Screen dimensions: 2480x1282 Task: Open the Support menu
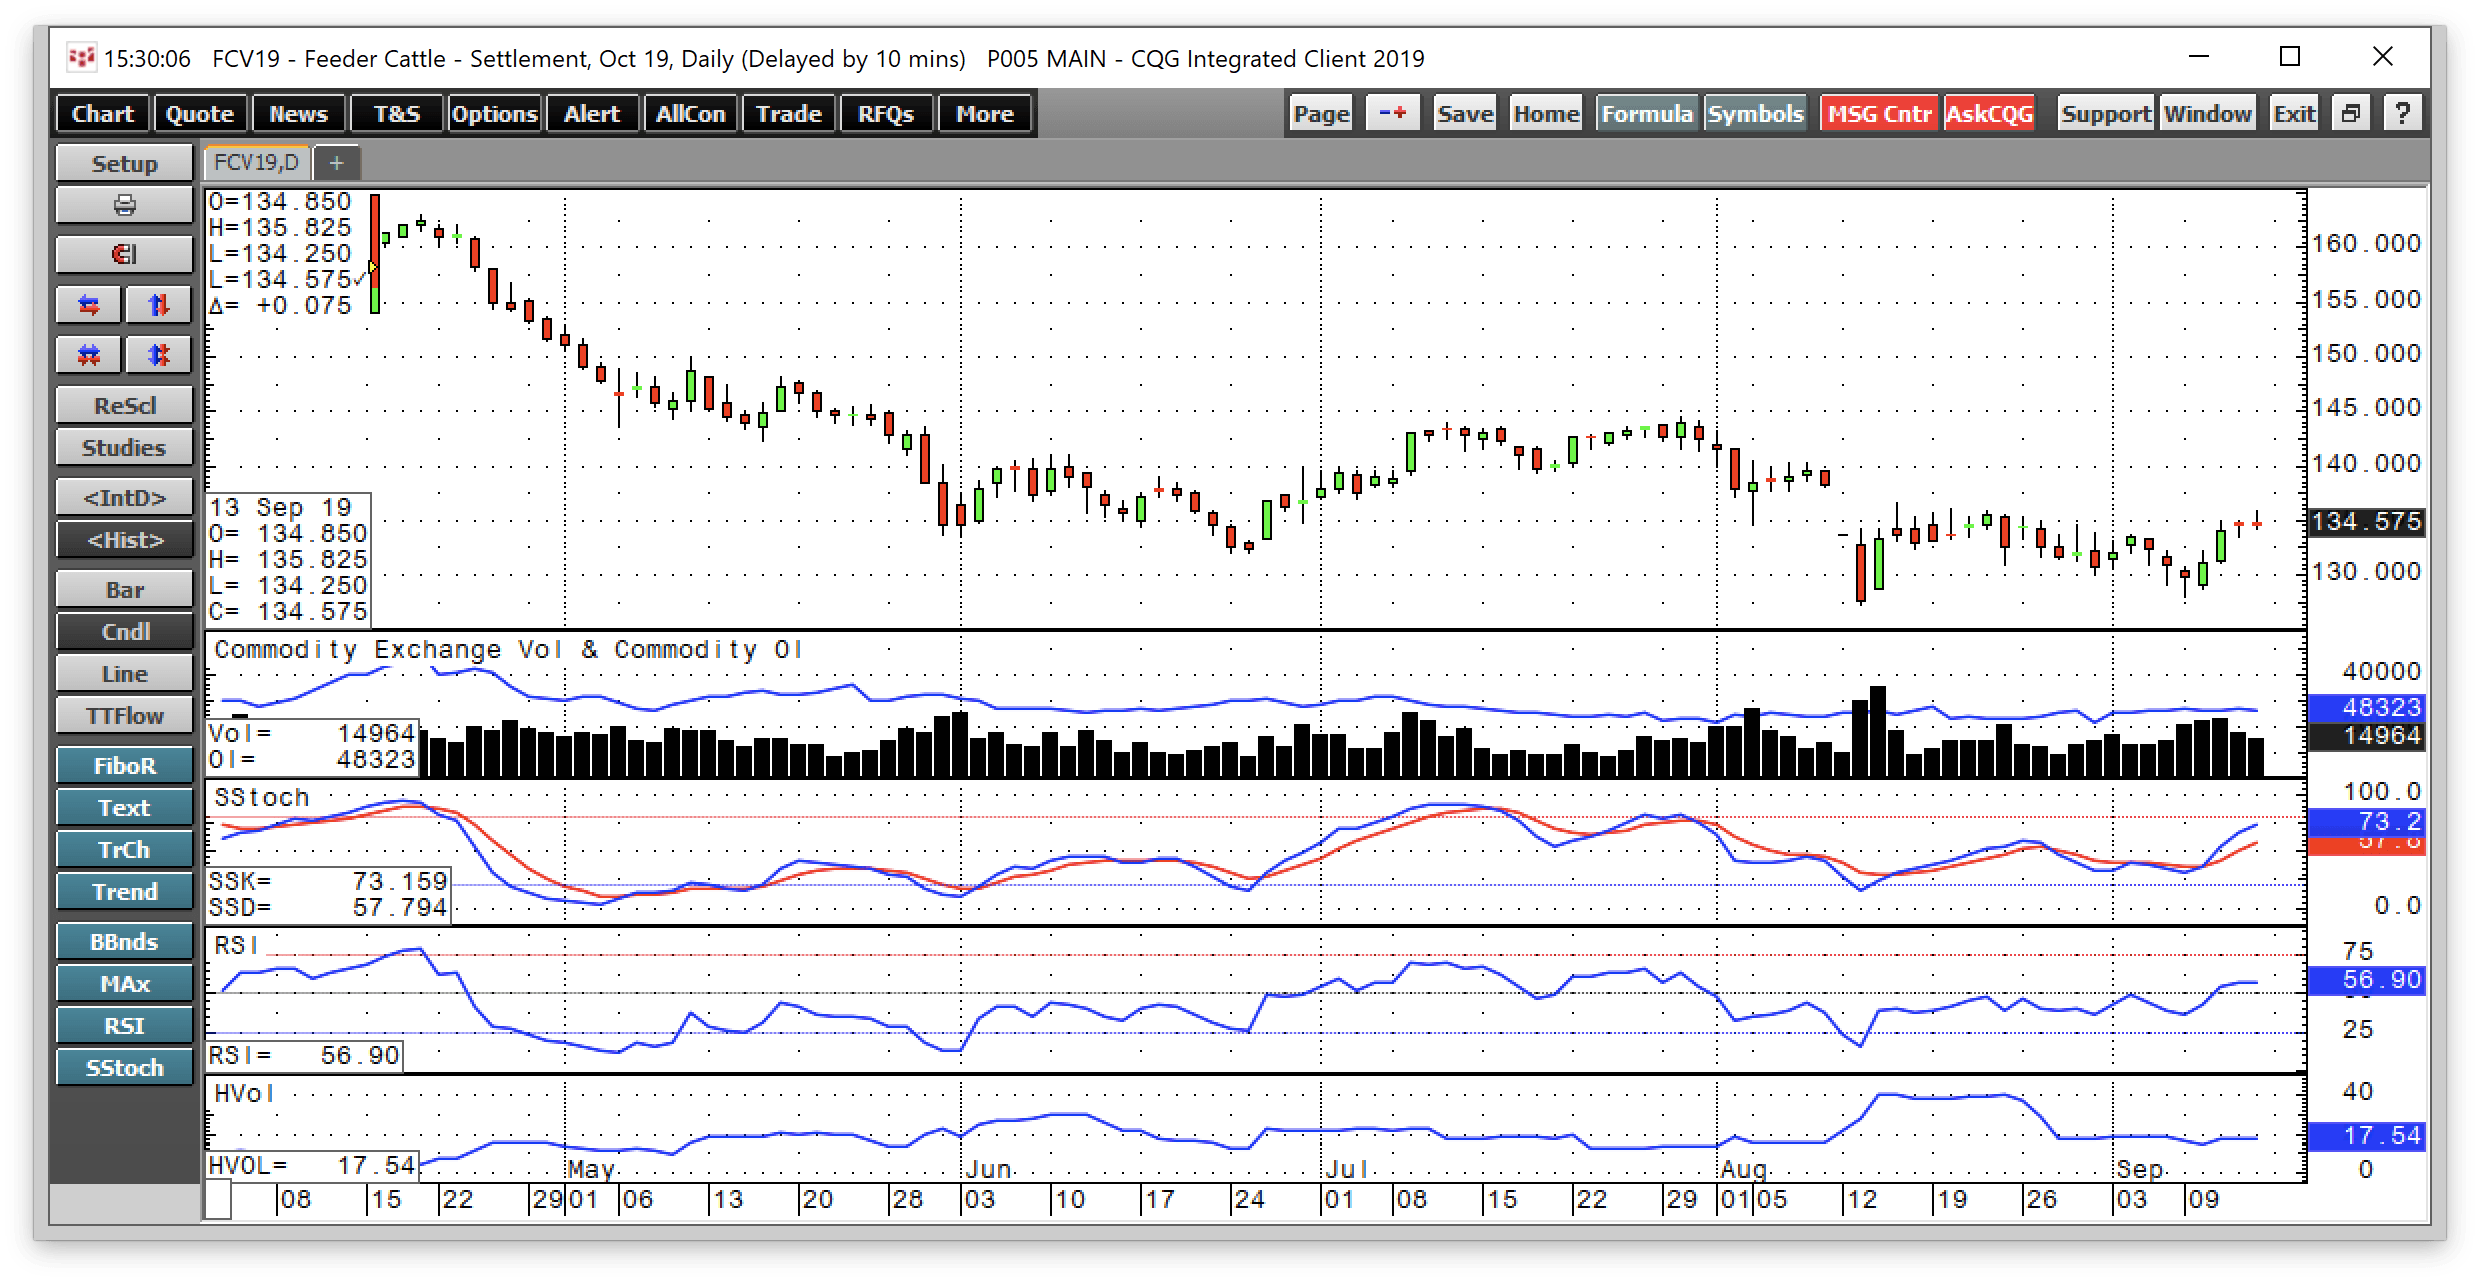point(2105,113)
